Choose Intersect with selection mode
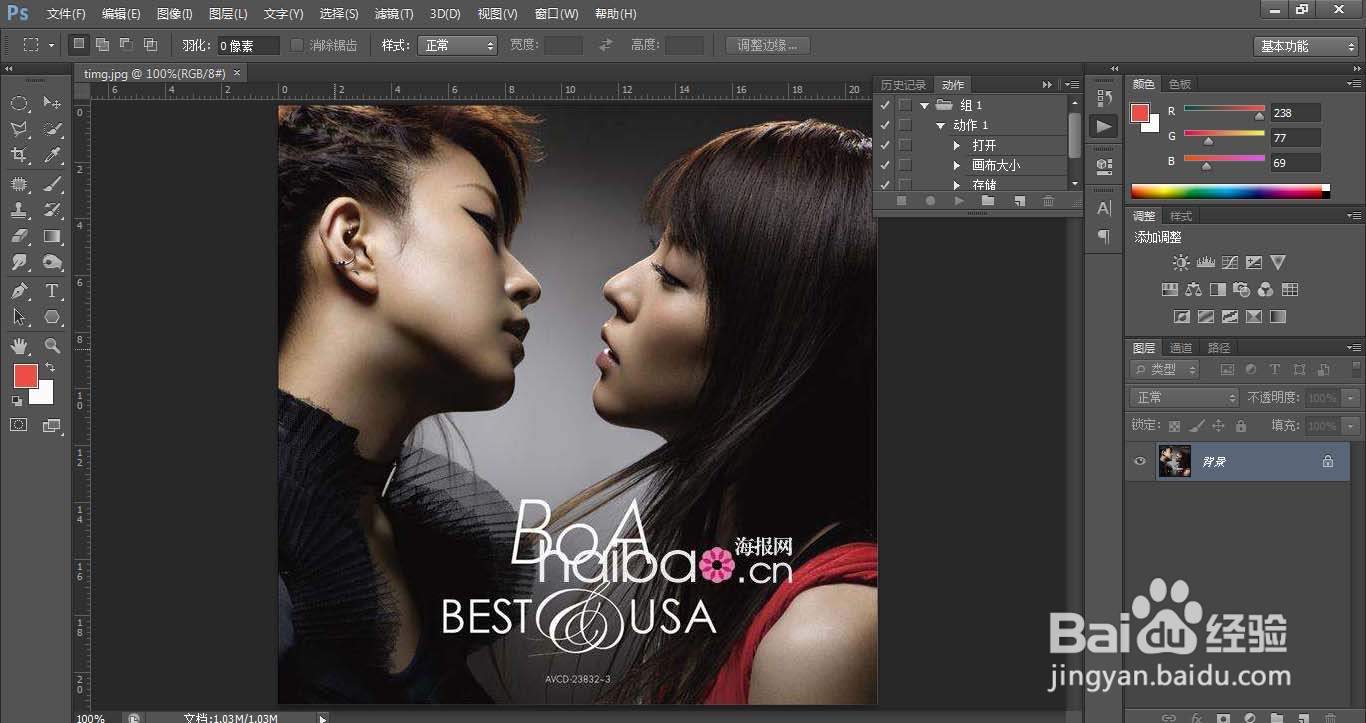The image size is (1366, 723). click(150, 45)
